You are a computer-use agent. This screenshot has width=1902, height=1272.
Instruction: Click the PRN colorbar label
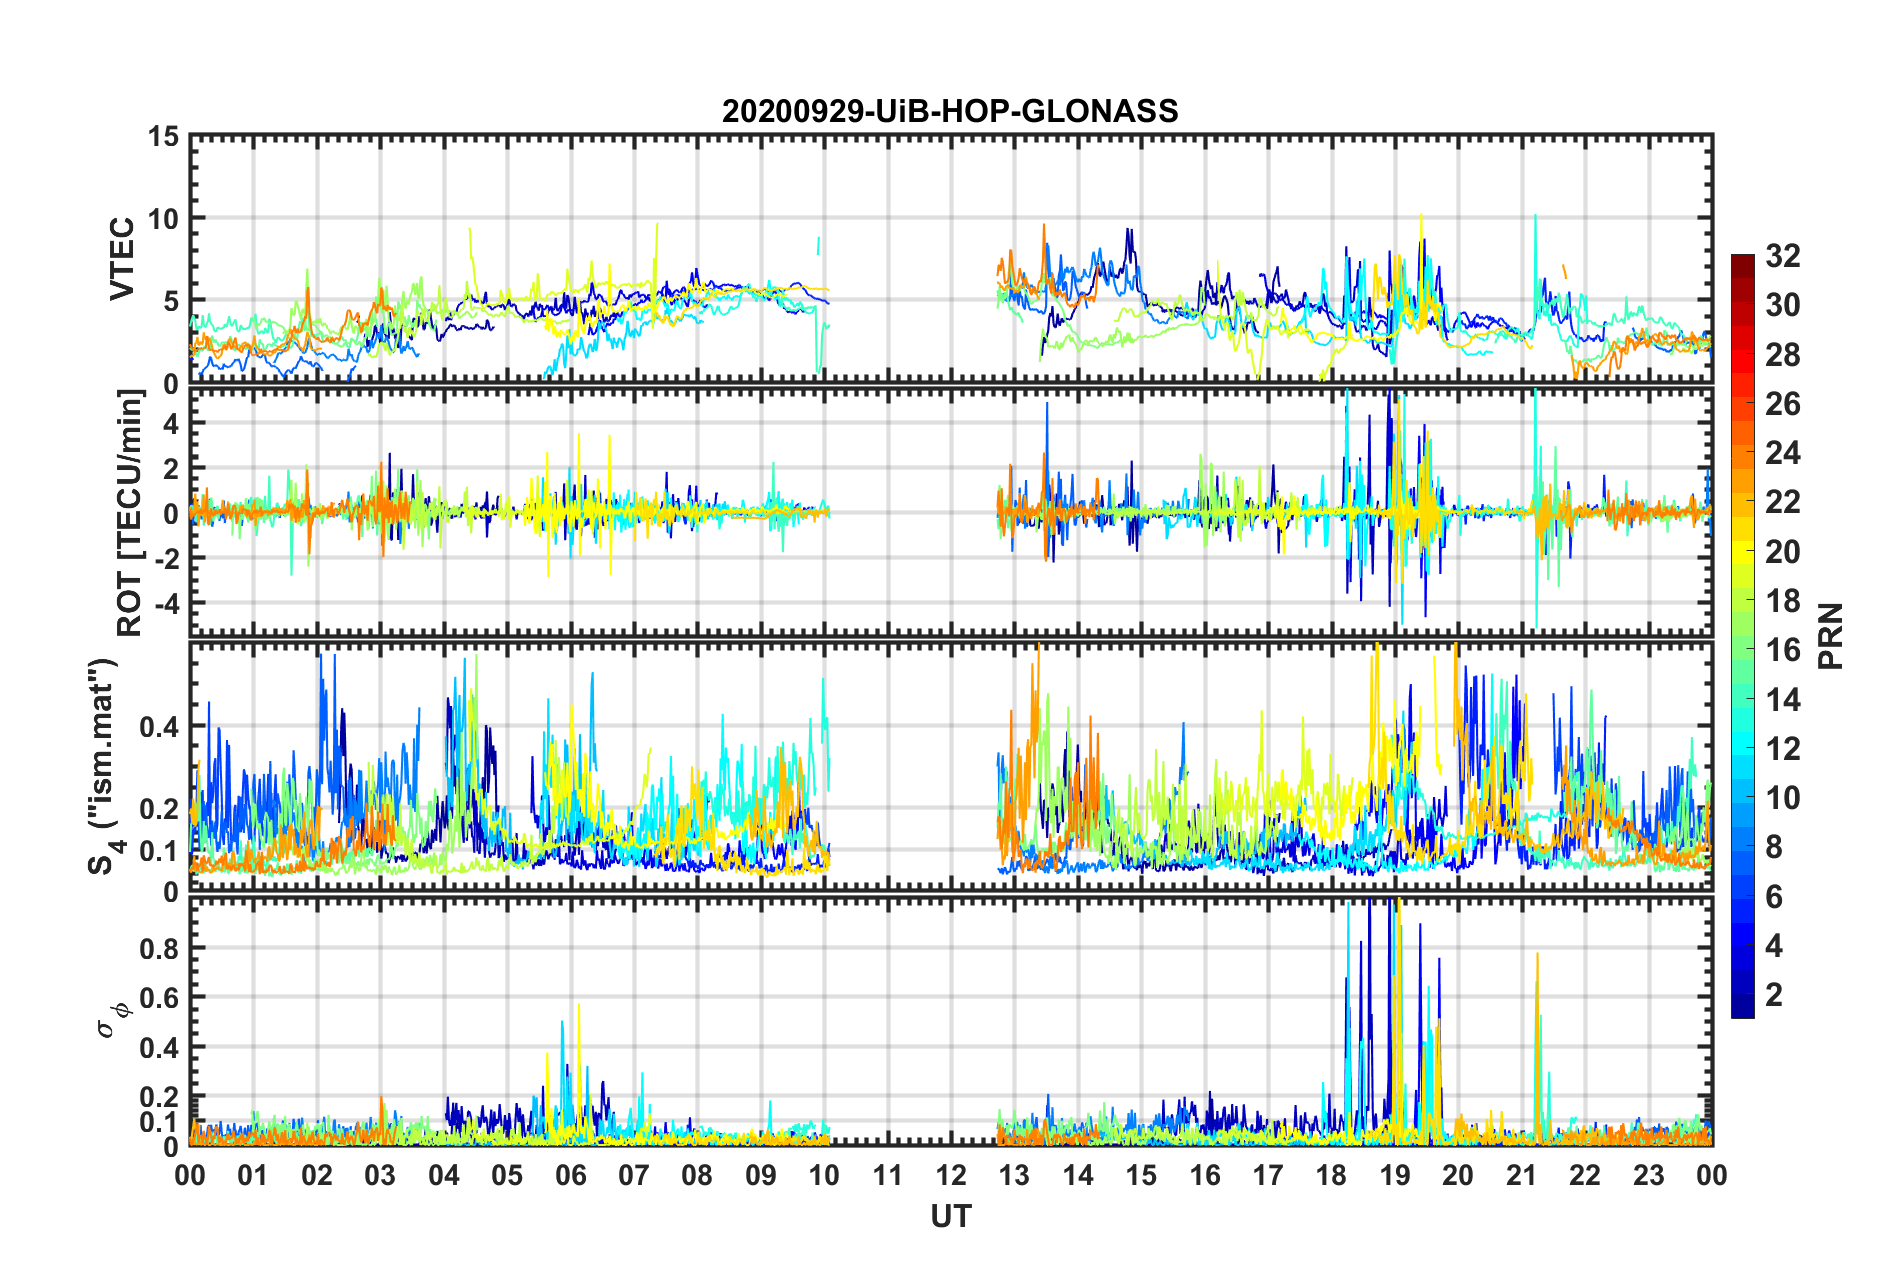(x=1831, y=636)
